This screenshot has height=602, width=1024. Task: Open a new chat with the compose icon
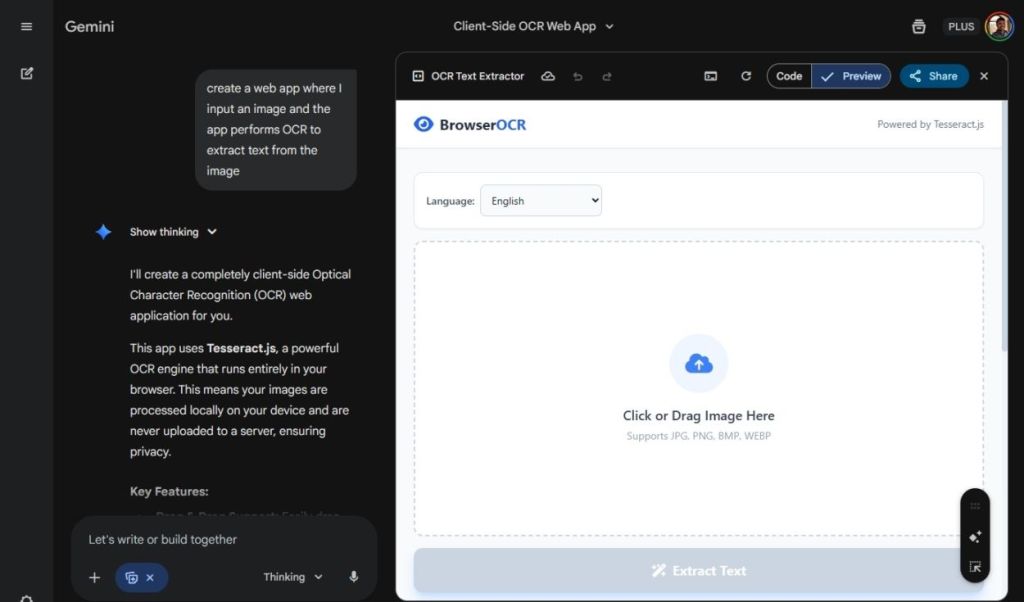(x=26, y=73)
